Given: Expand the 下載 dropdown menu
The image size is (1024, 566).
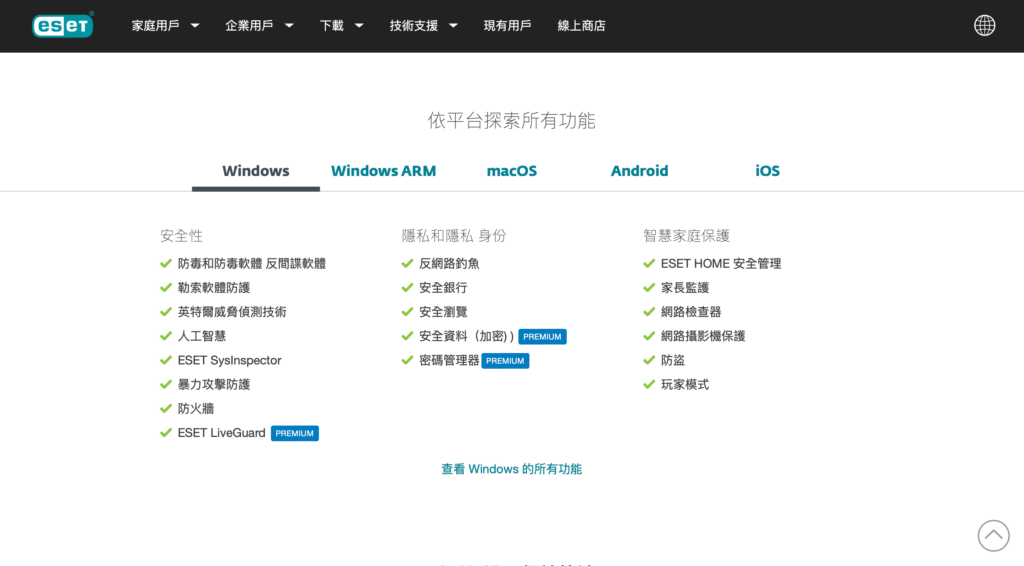Looking at the screenshot, I should (341, 25).
